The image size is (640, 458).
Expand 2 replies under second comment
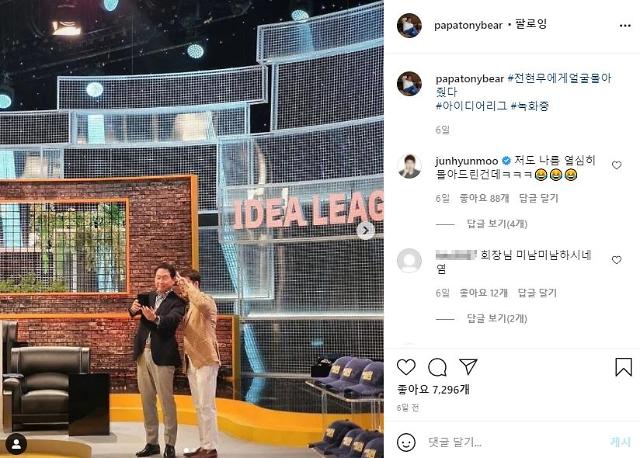coord(497,318)
